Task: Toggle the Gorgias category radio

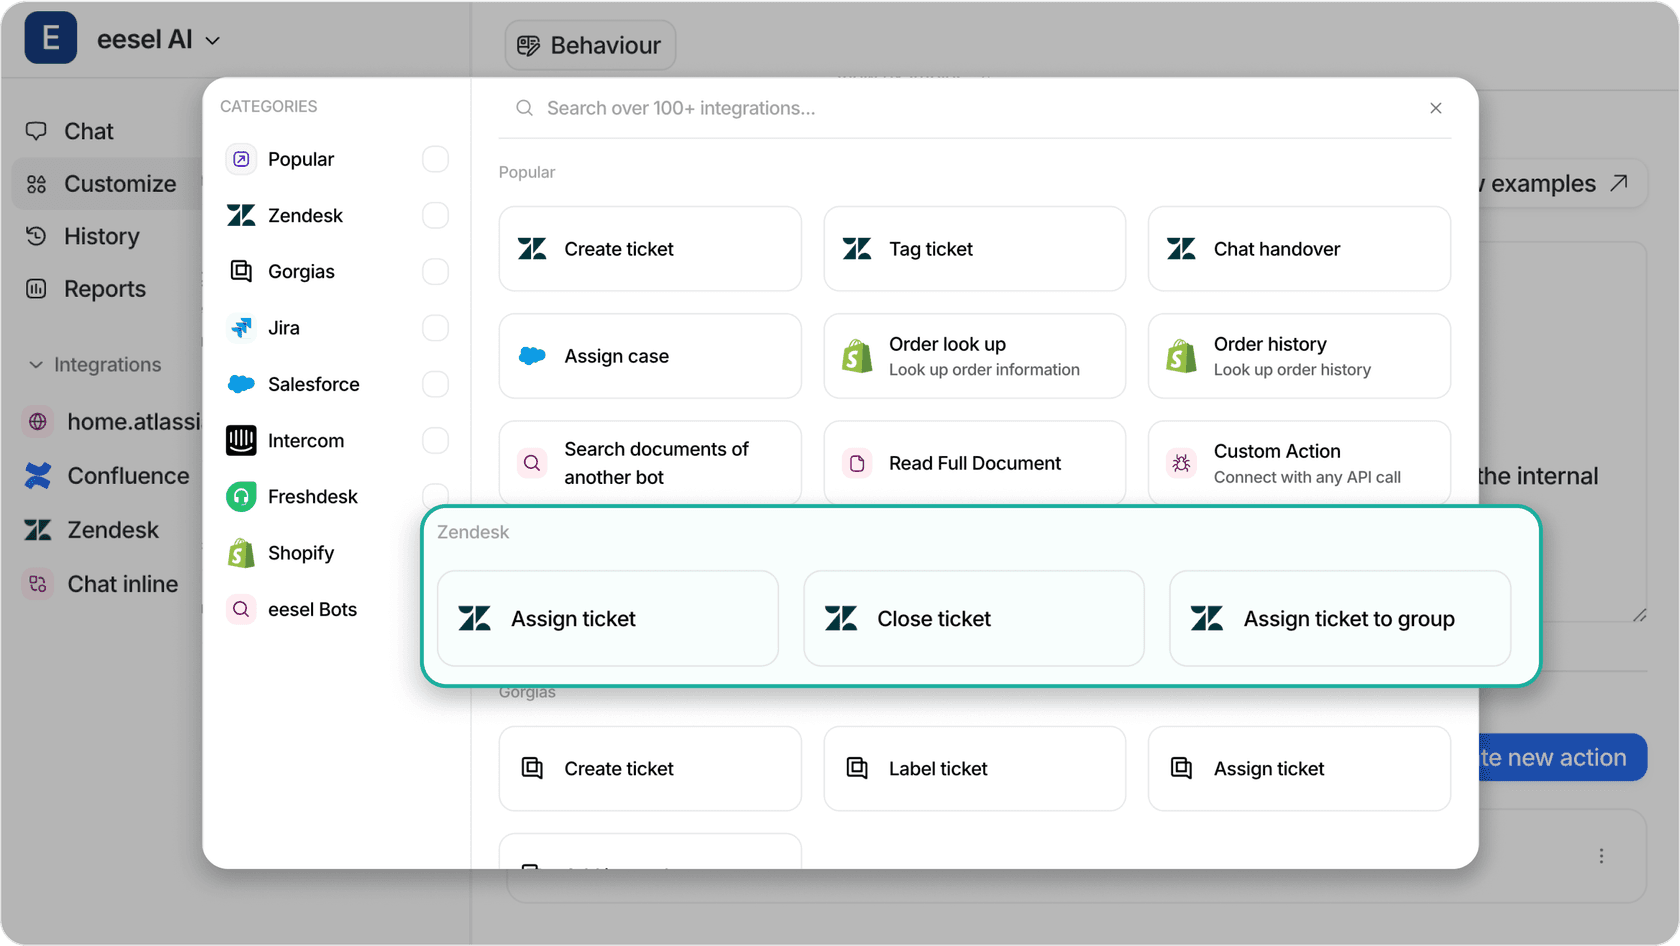Action: click(x=435, y=271)
